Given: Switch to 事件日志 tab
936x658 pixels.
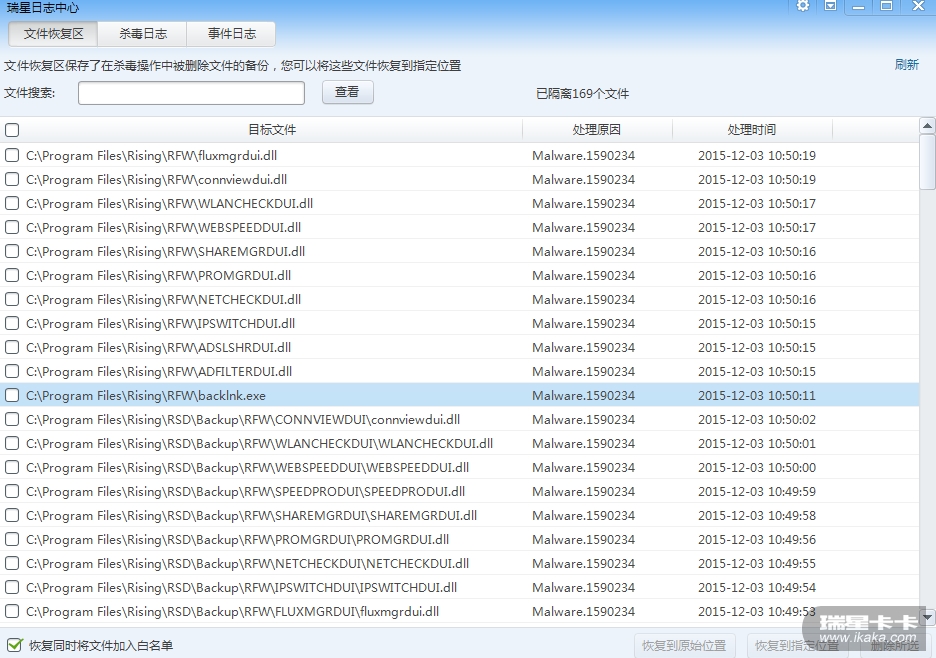Looking at the screenshot, I should pos(232,34).
